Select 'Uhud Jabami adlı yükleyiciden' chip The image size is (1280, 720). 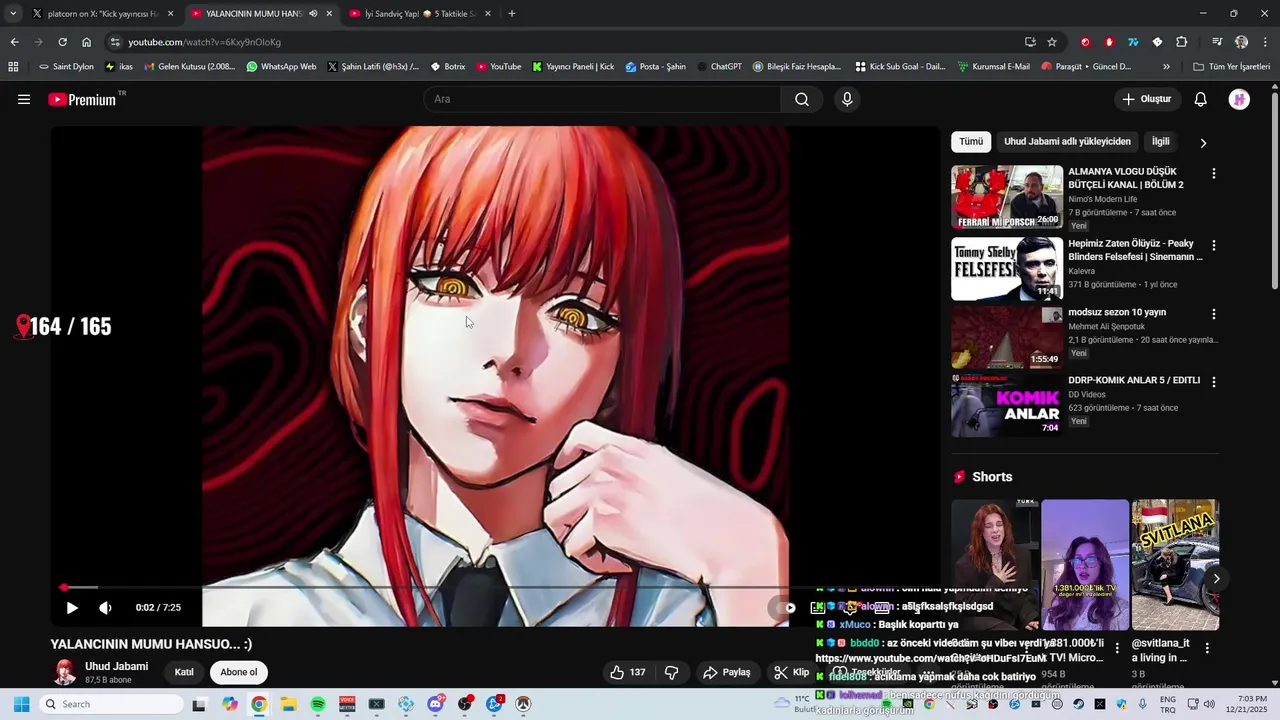click(x=1067, y=142)
